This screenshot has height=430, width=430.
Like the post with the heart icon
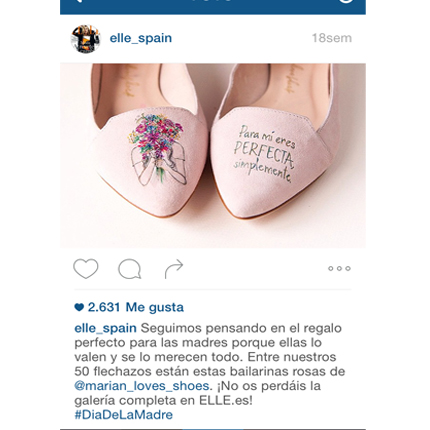tap(86, 269)
